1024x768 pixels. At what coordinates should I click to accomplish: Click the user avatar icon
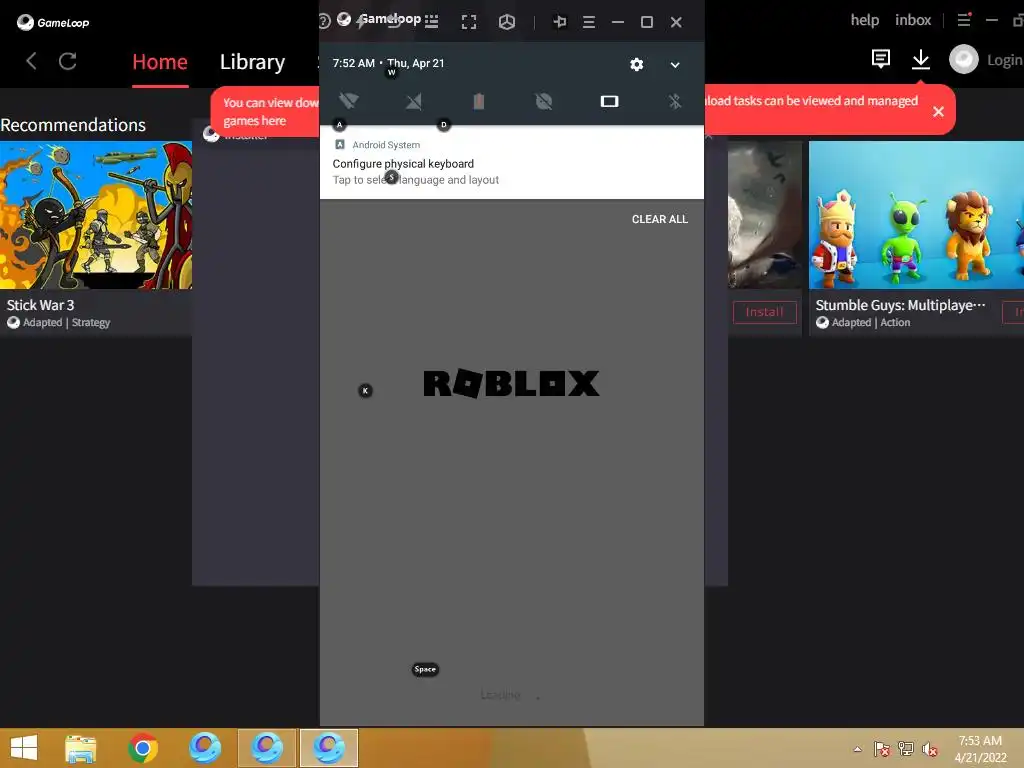click(x=963, y=59)
